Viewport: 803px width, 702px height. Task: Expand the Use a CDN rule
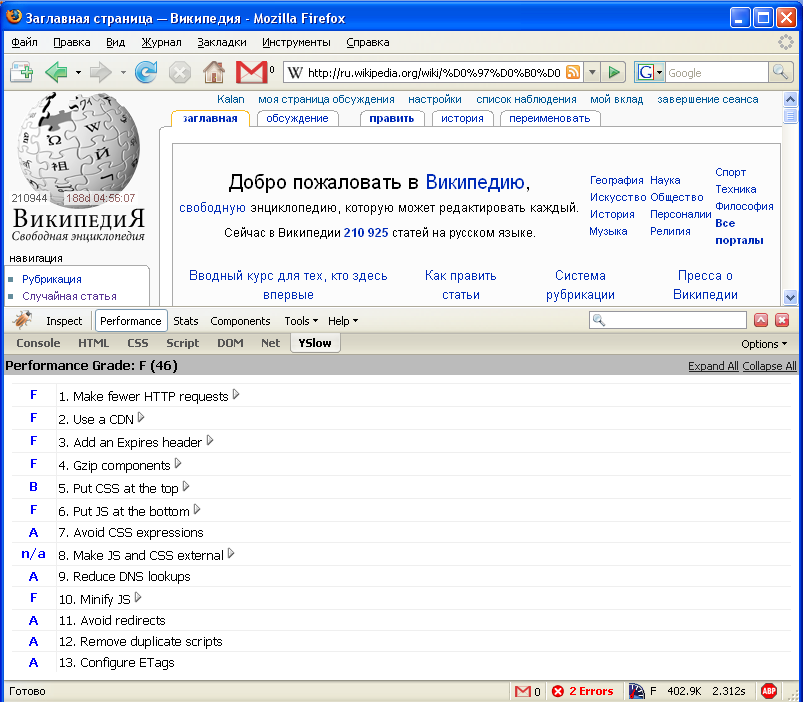tap(141, 418)
